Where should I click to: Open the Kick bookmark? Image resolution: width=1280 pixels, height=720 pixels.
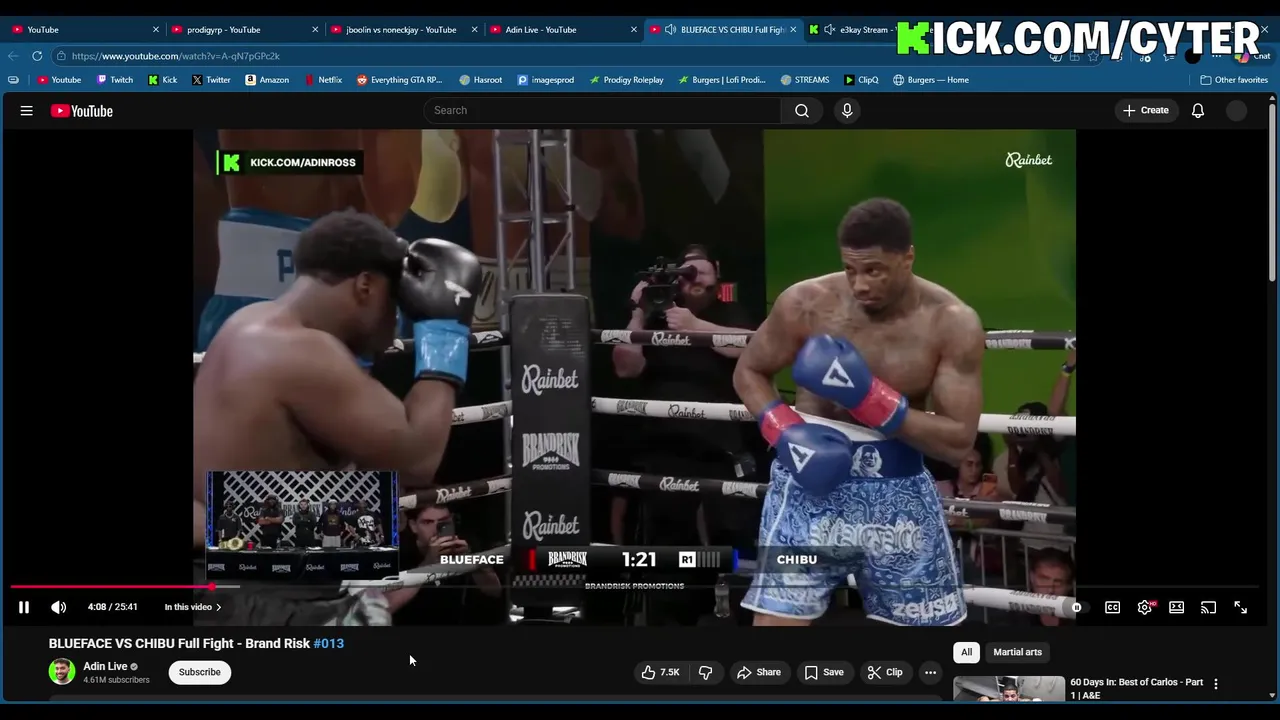click(x=162, y=80)
